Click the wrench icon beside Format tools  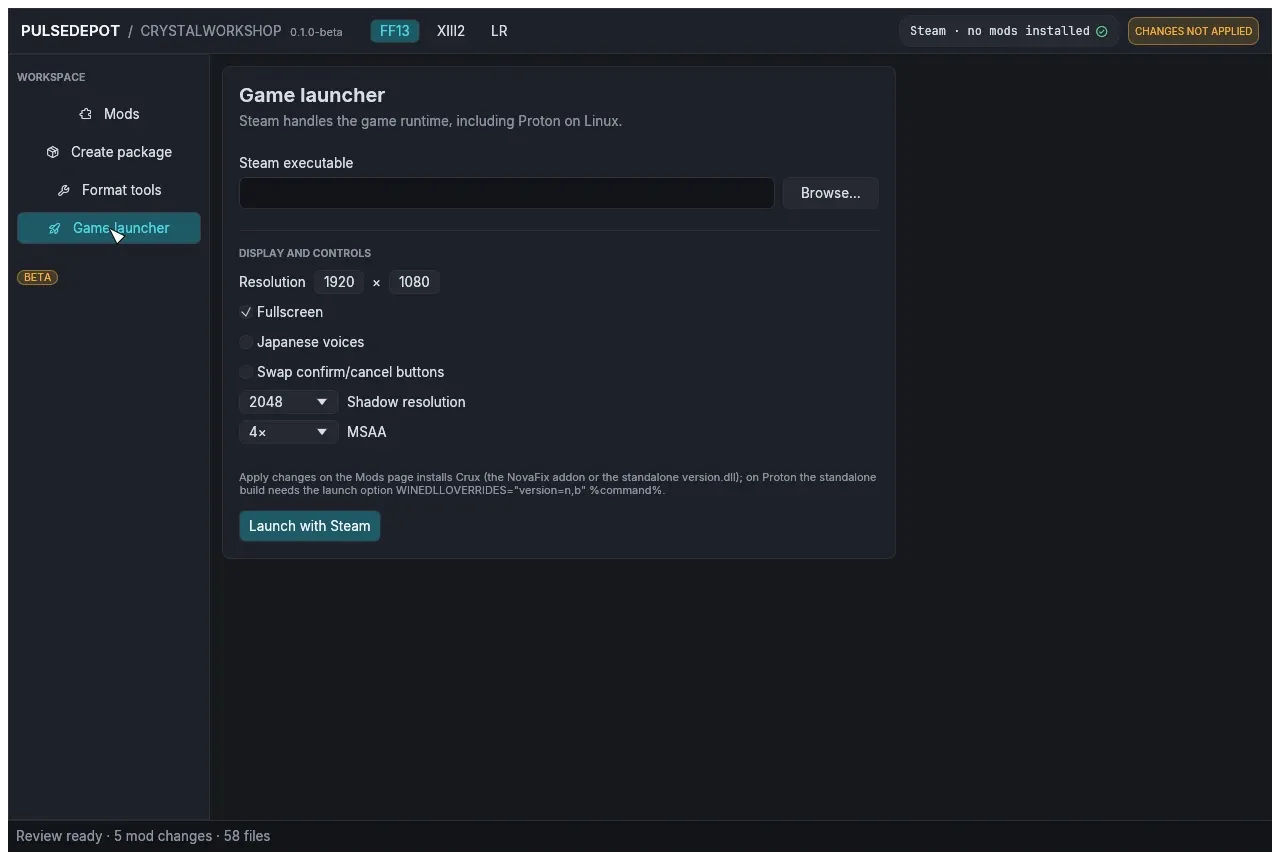point(63,190)
